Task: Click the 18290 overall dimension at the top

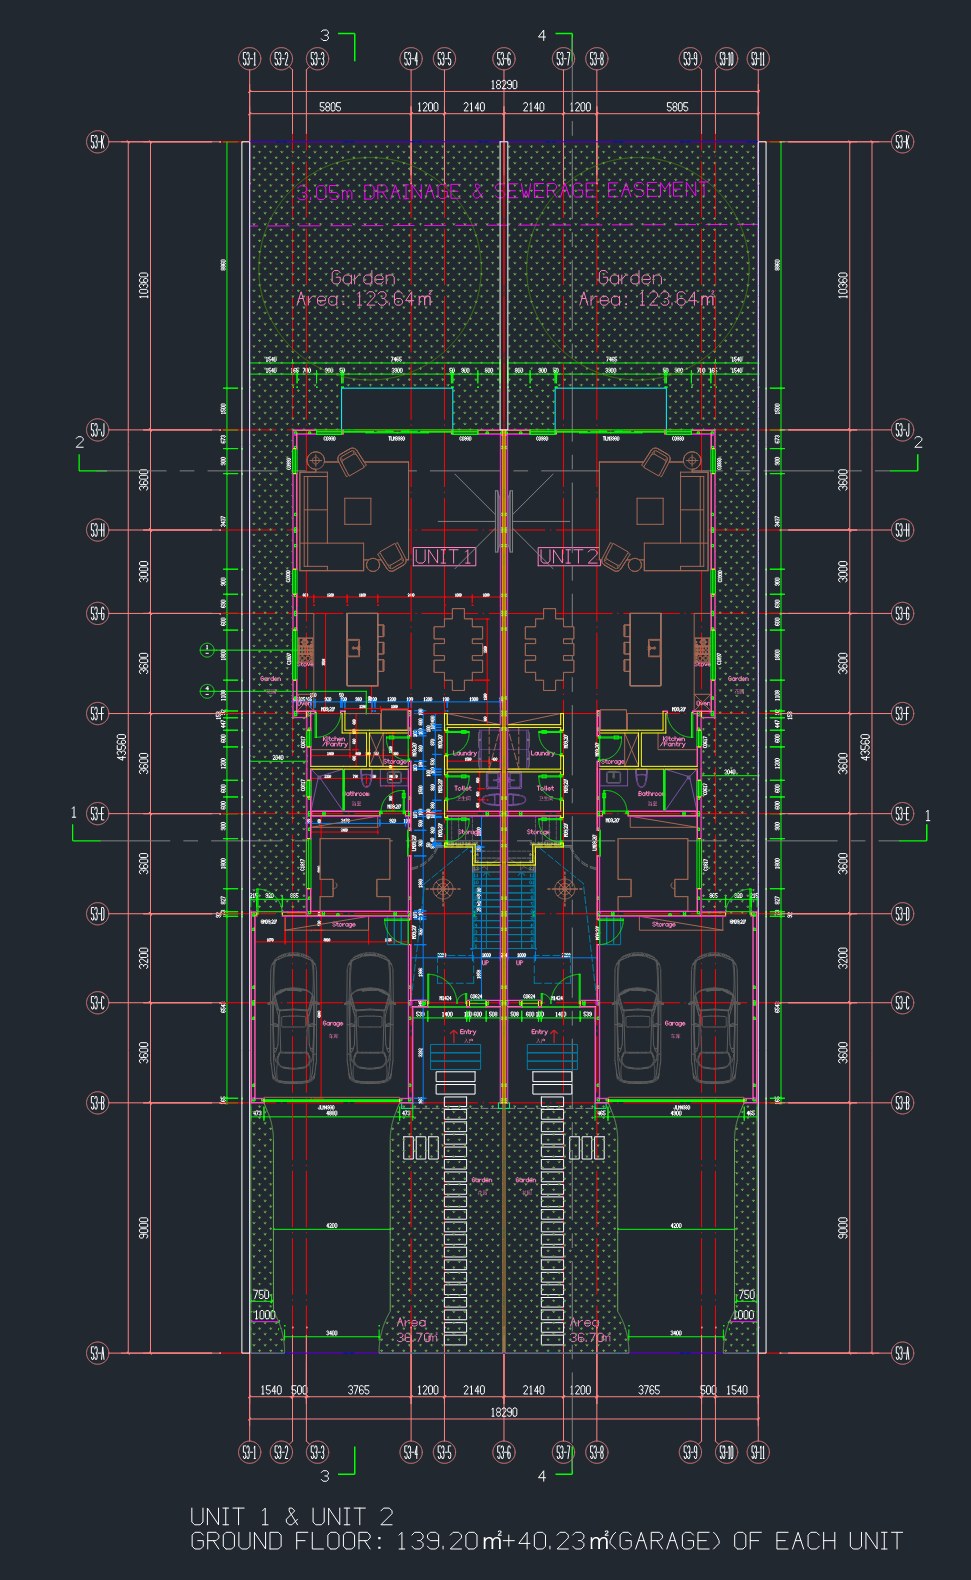Action: (503, 86)
